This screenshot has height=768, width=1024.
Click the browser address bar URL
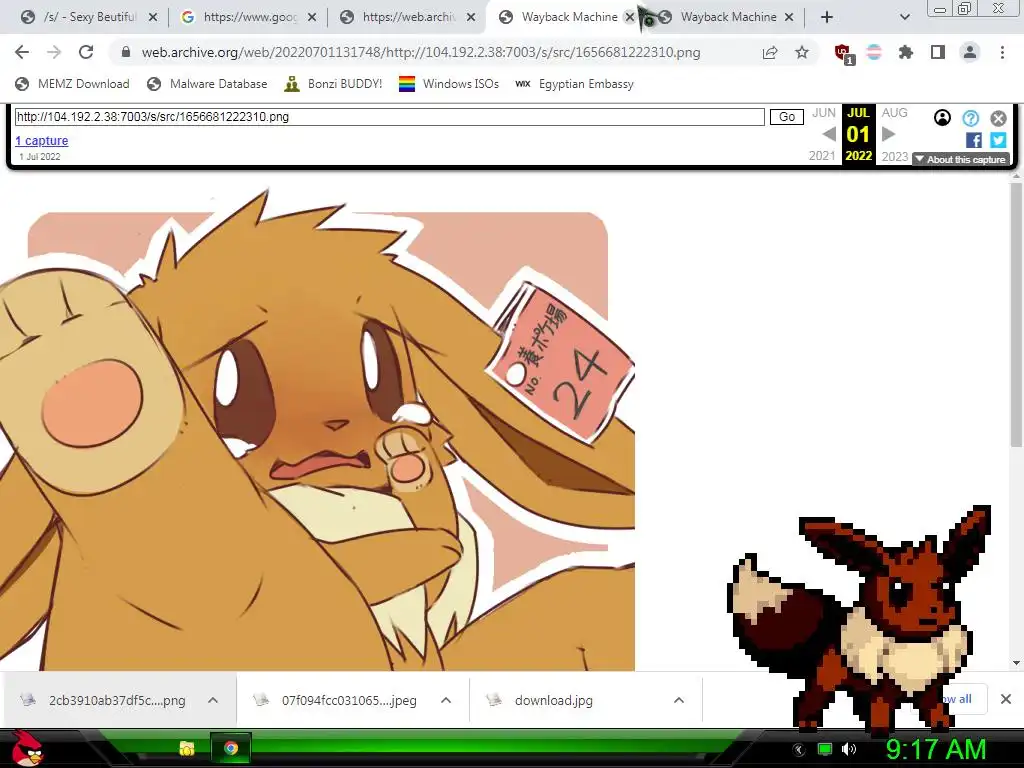tap(421, 52)
